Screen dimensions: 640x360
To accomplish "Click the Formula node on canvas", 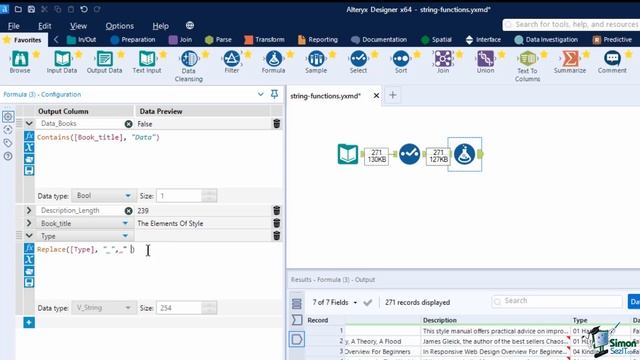I will 464,154.
